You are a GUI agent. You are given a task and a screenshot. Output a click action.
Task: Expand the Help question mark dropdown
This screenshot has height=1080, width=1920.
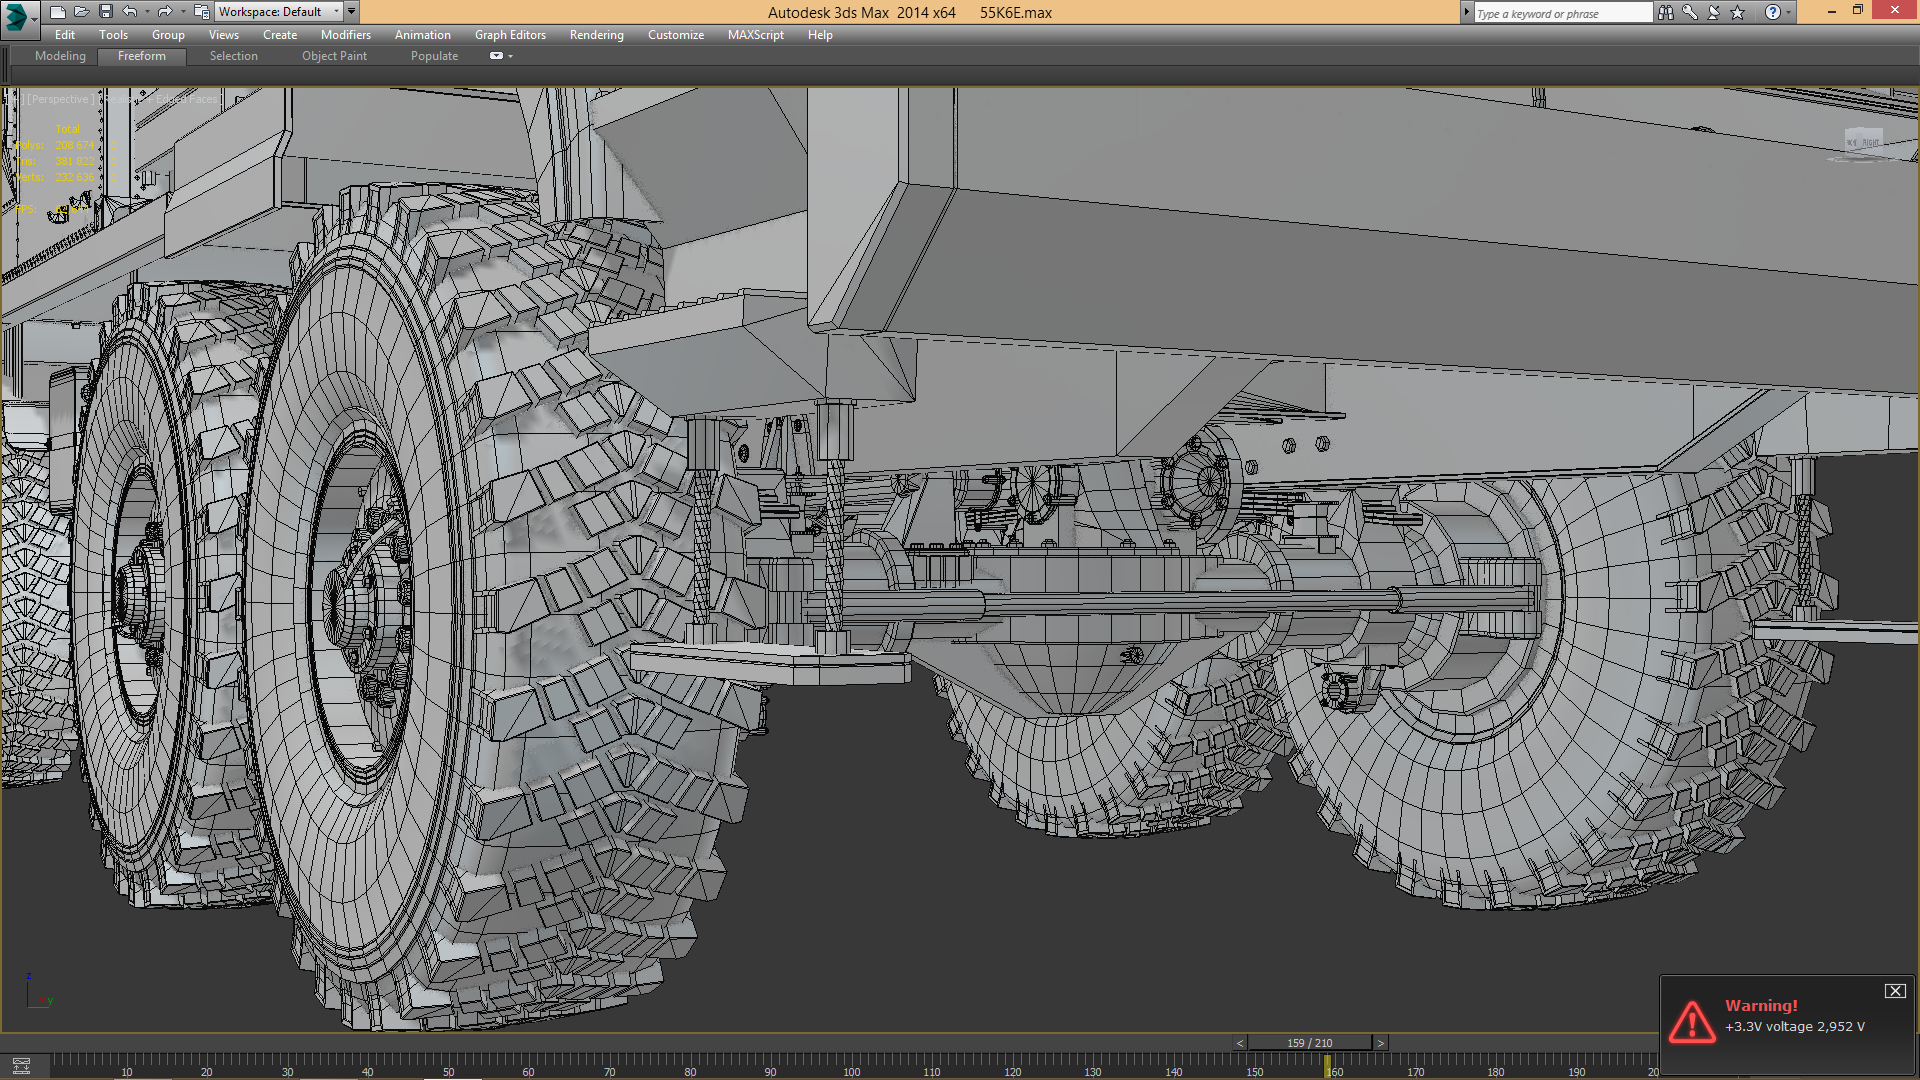pyautogui.click(x=1789, y=12)
